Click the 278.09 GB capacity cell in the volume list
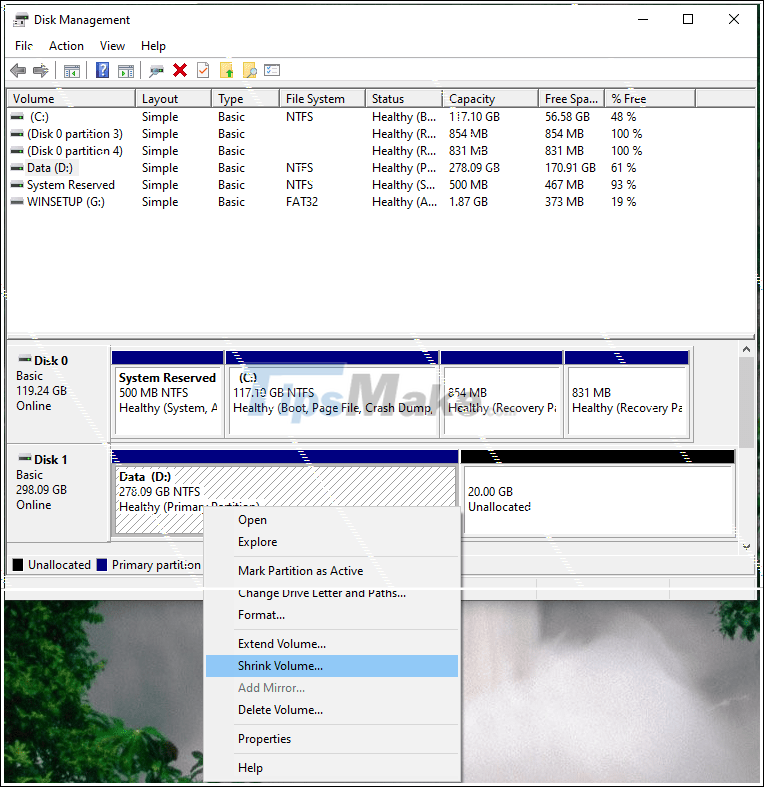 tap(474, 168)
